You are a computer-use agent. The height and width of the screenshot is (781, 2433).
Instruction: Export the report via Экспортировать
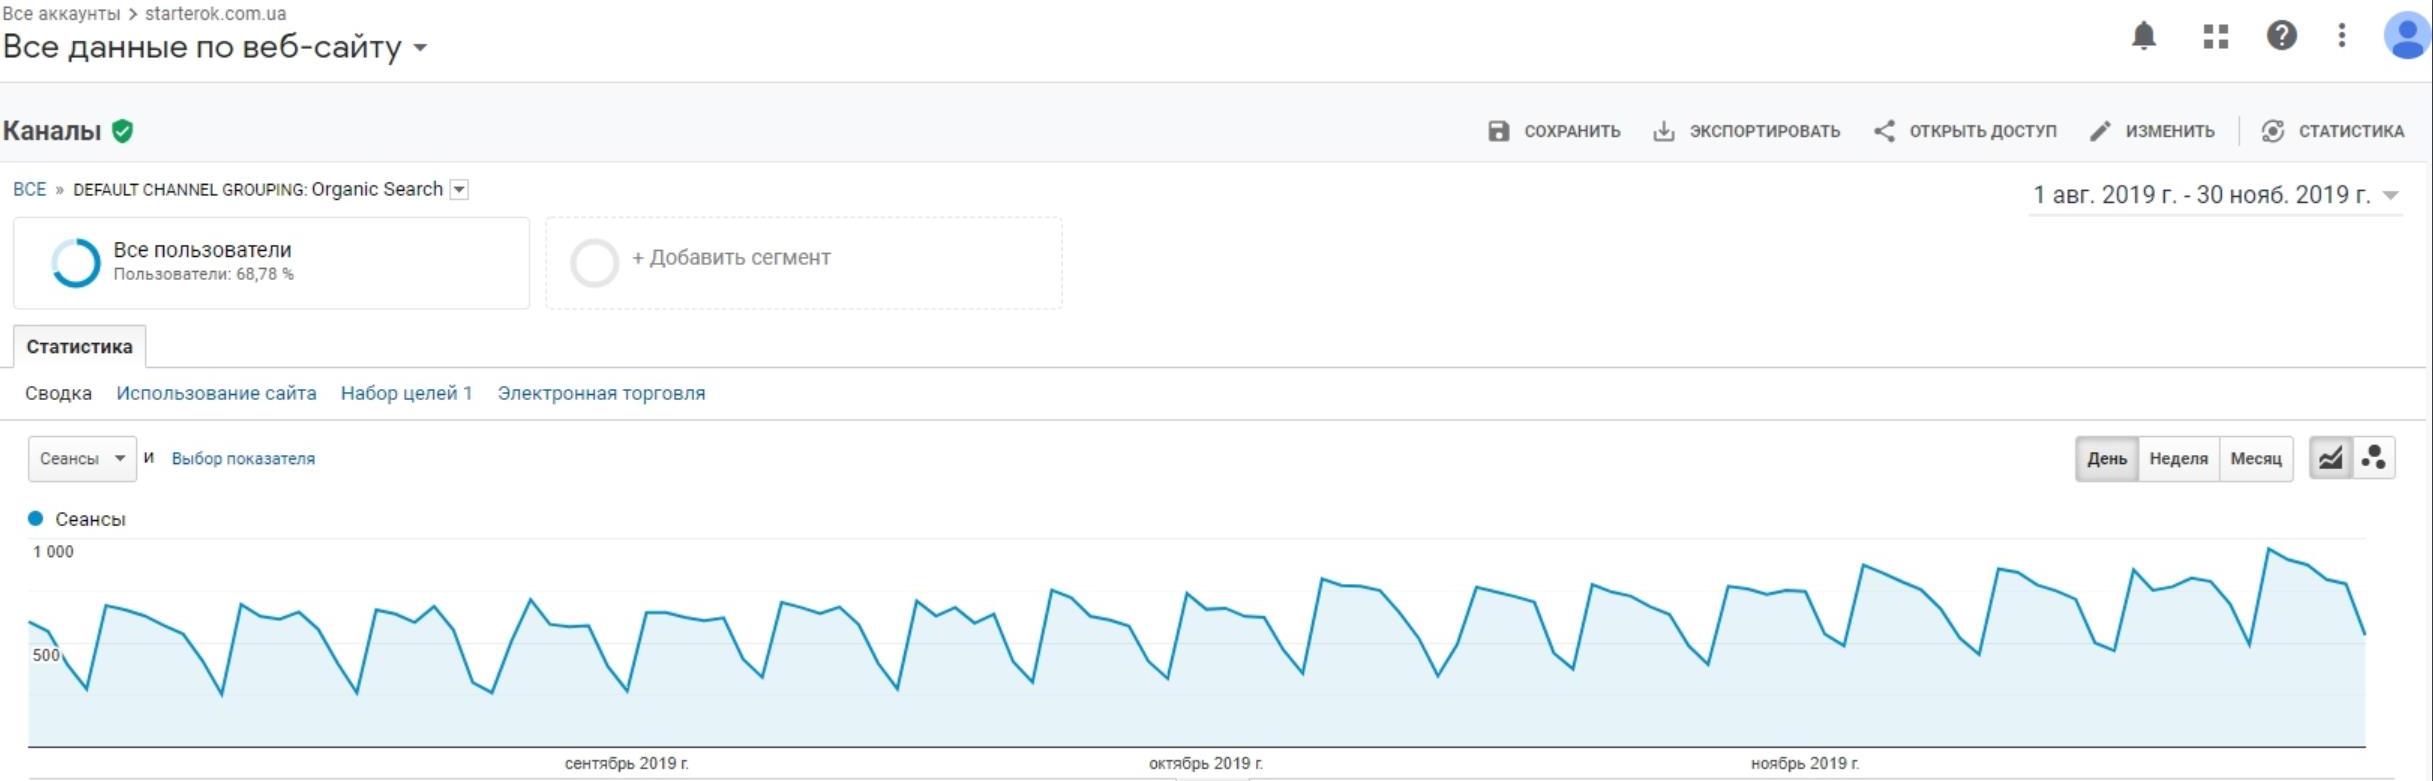click(x=1746, y=131)
